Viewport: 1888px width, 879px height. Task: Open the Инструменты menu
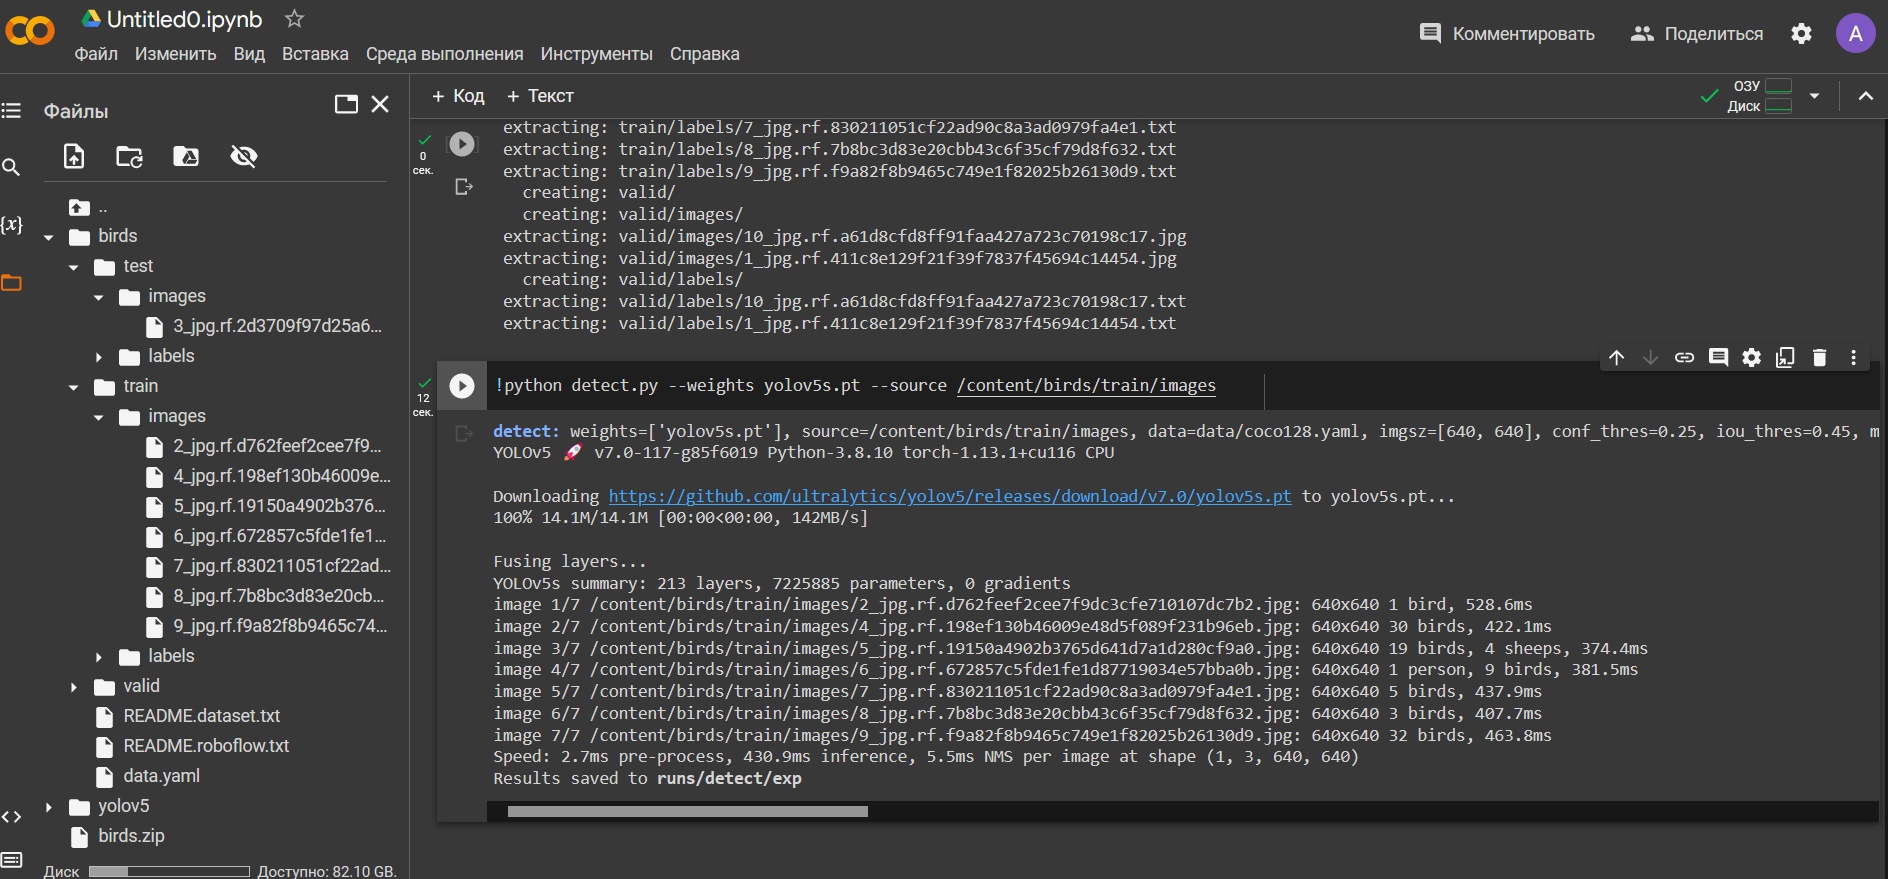(597, 54)
